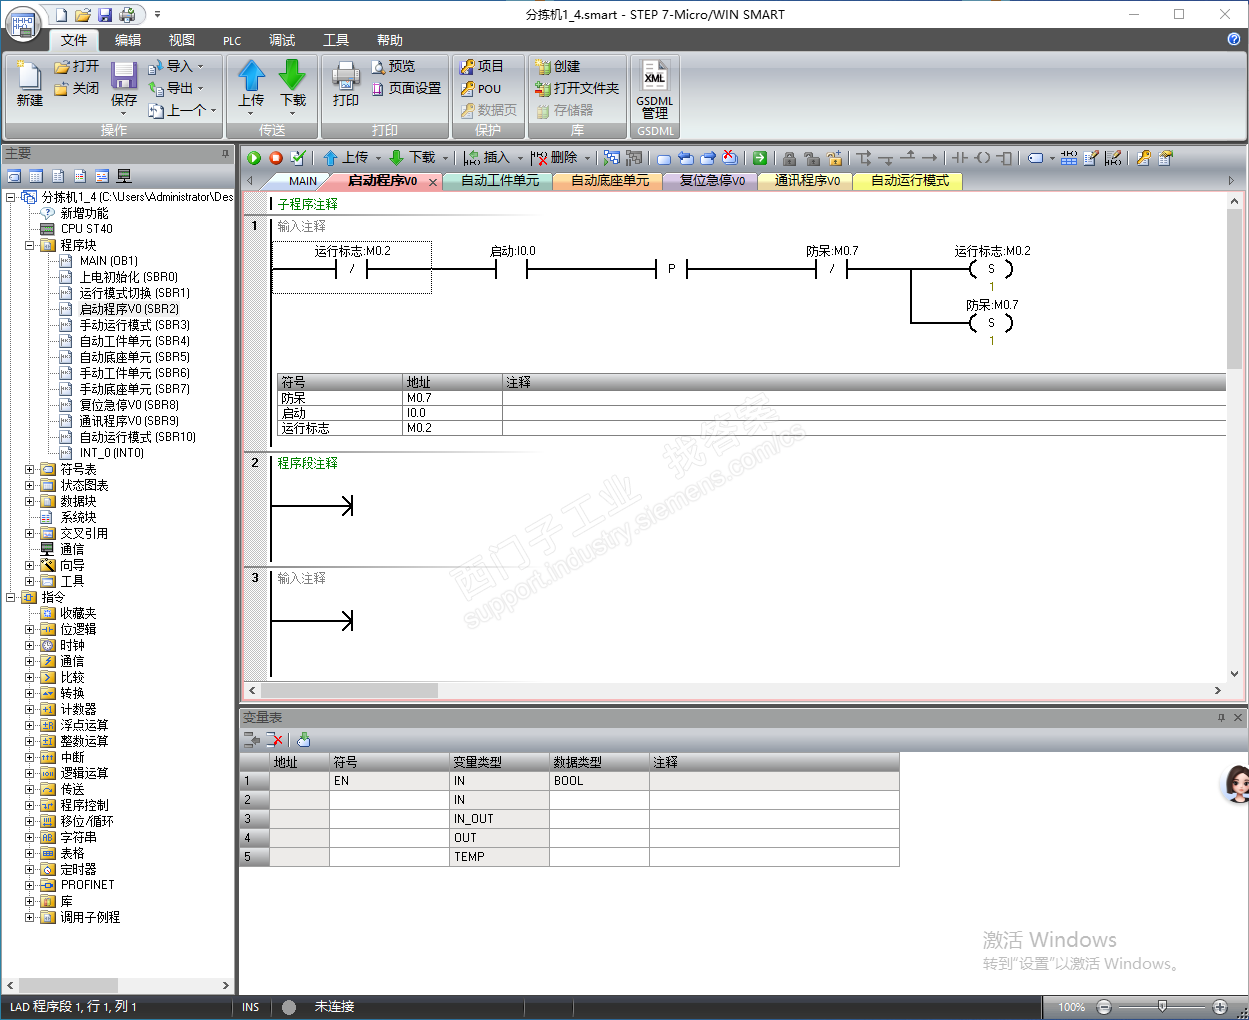
Task: Click the 打开文件夹 library button
Action: pyautogui.click(x=578, y=88)
